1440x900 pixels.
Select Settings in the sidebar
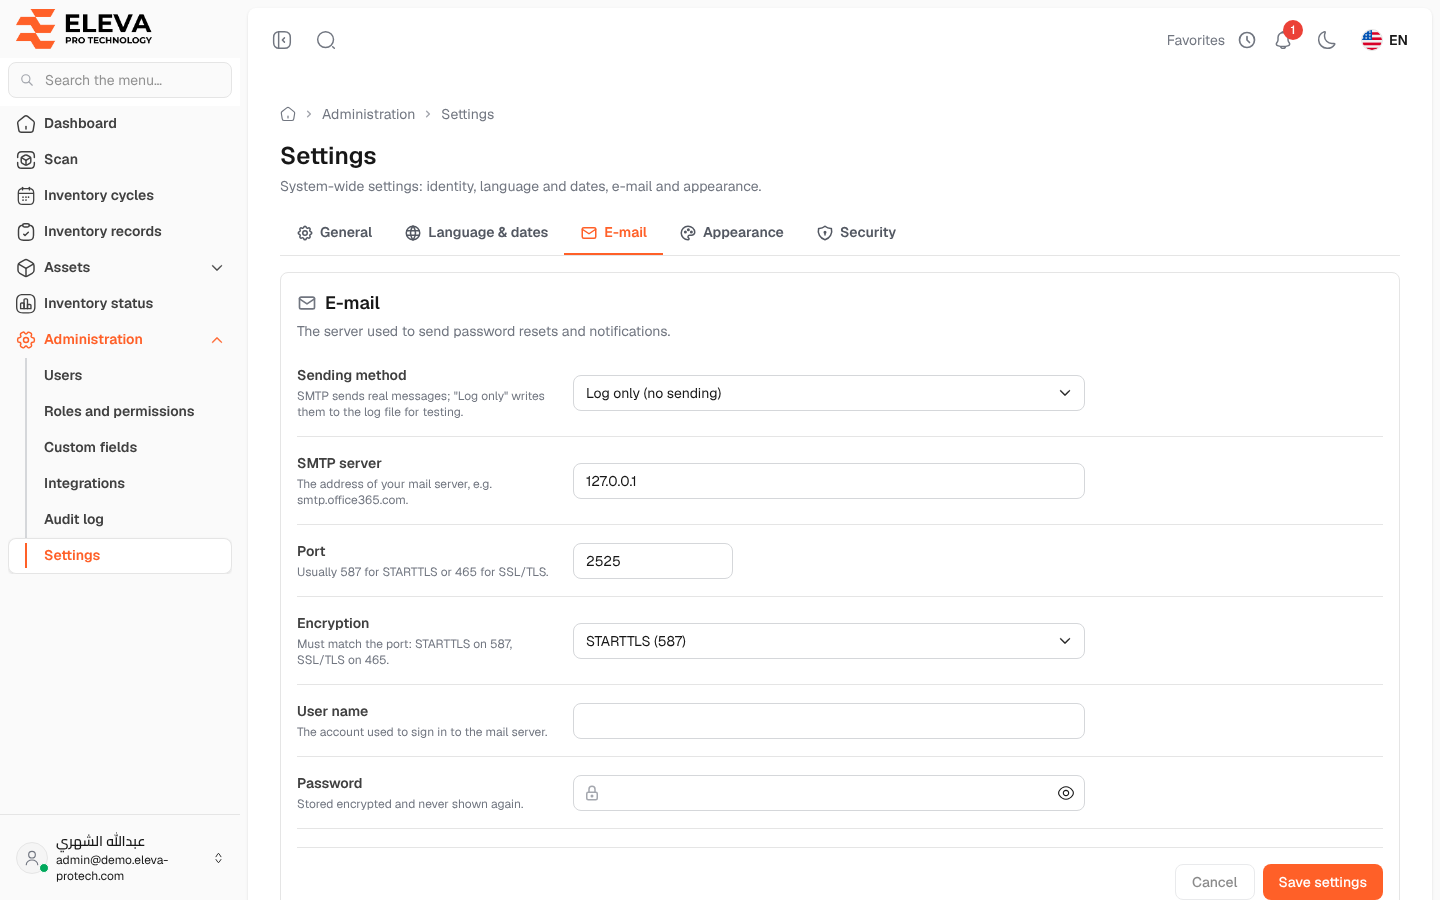[120, 556]
